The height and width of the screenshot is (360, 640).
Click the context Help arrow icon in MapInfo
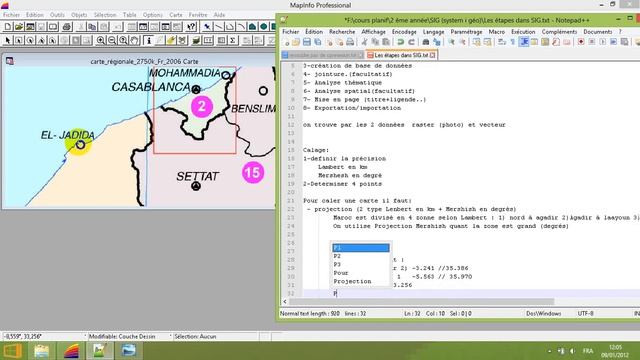click(x=191, y=27)
